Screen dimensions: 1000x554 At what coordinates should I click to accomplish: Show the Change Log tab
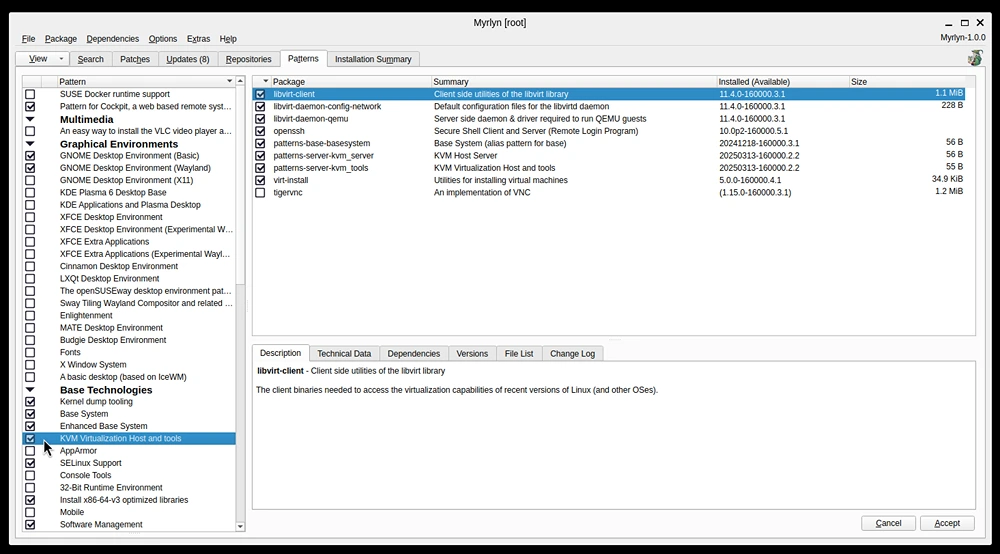(573, 354)
